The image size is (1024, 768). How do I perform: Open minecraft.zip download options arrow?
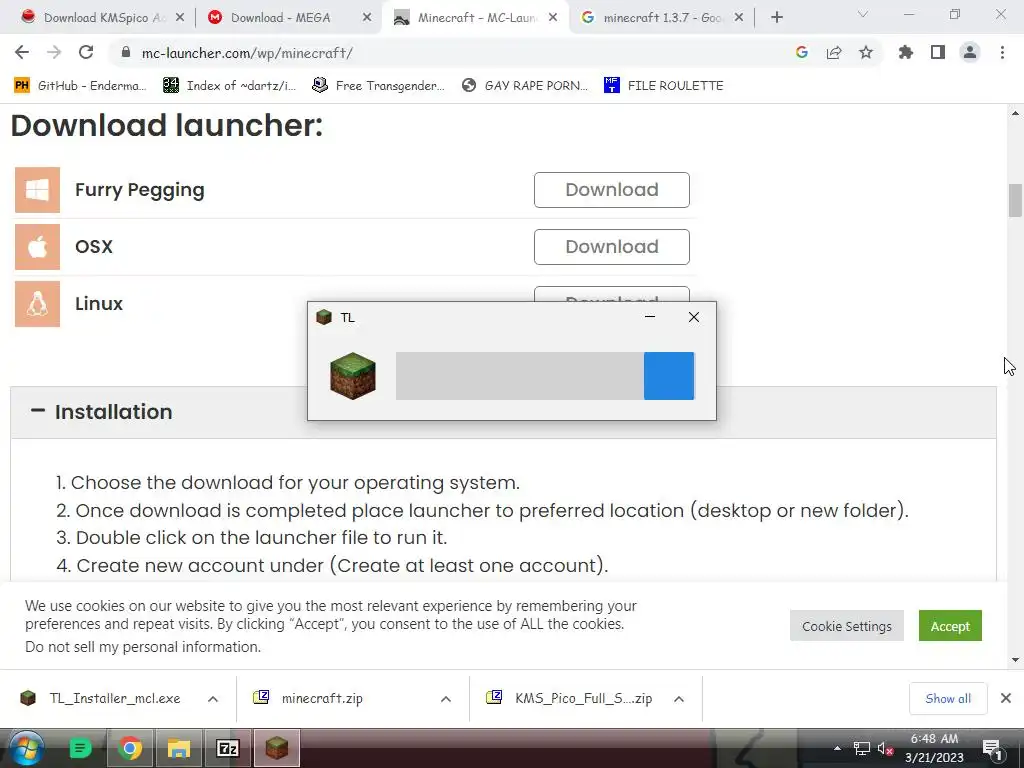click(x=445, y=699)
